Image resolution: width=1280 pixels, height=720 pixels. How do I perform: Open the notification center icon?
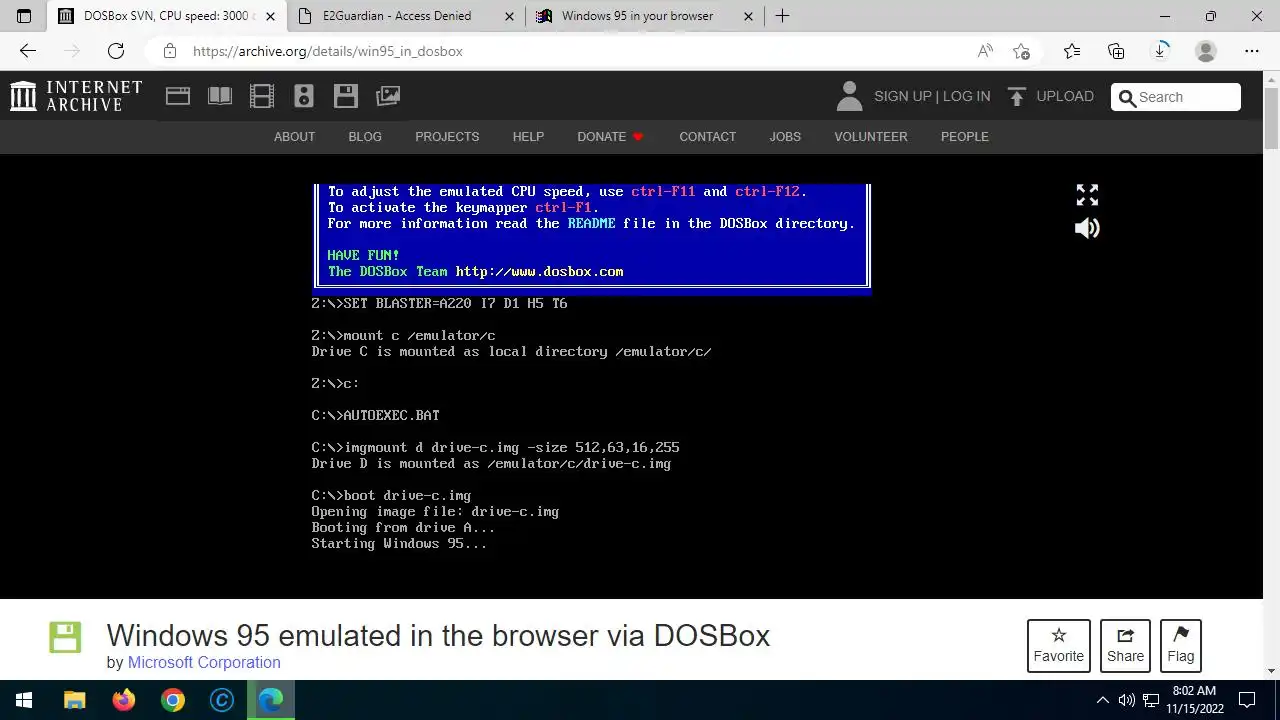1247,700
